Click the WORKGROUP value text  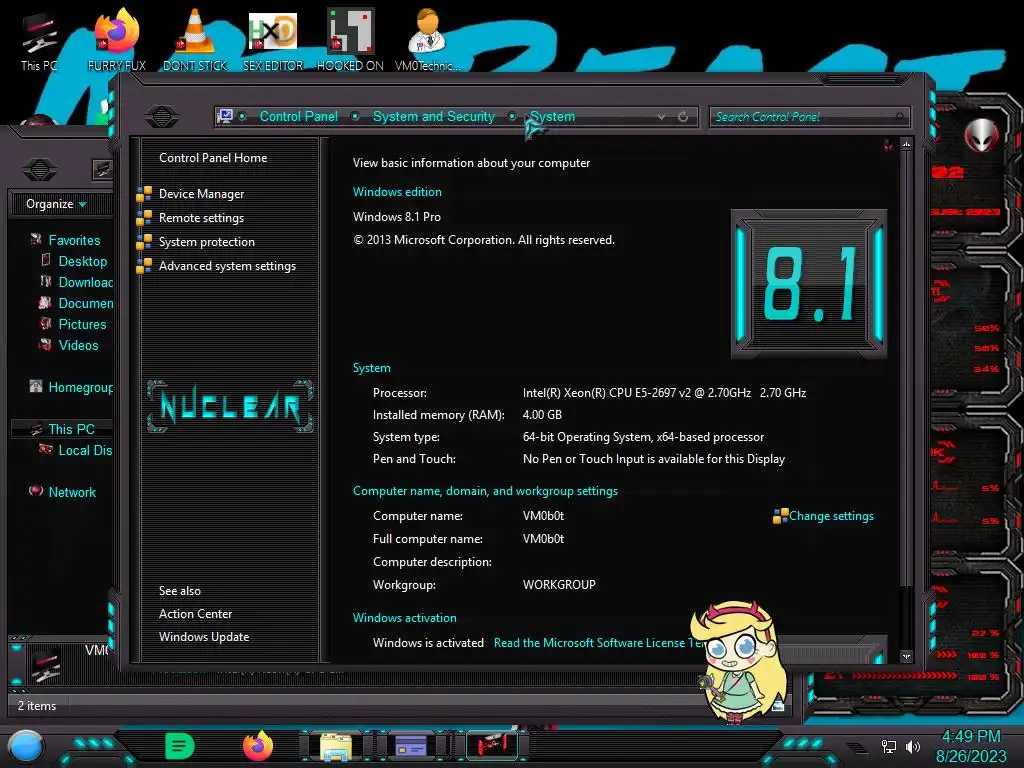click(x=559, y=584)
